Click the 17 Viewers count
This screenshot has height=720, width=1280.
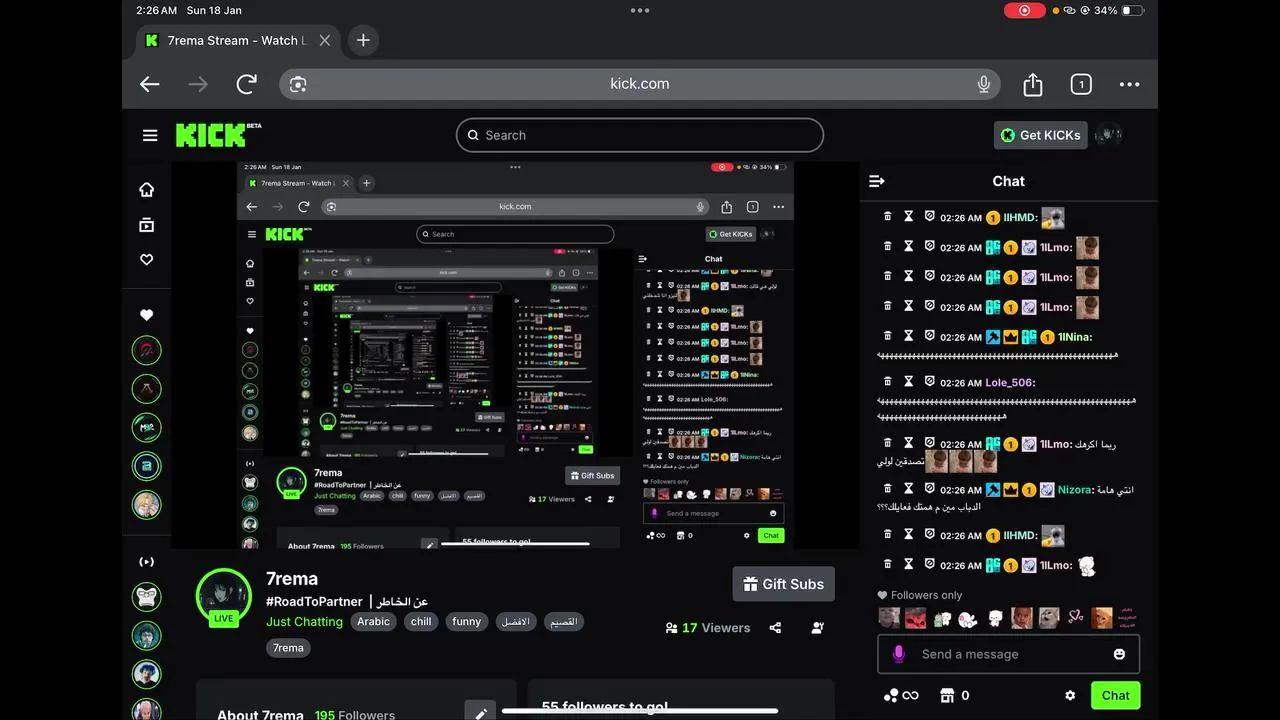coord(708,628)
